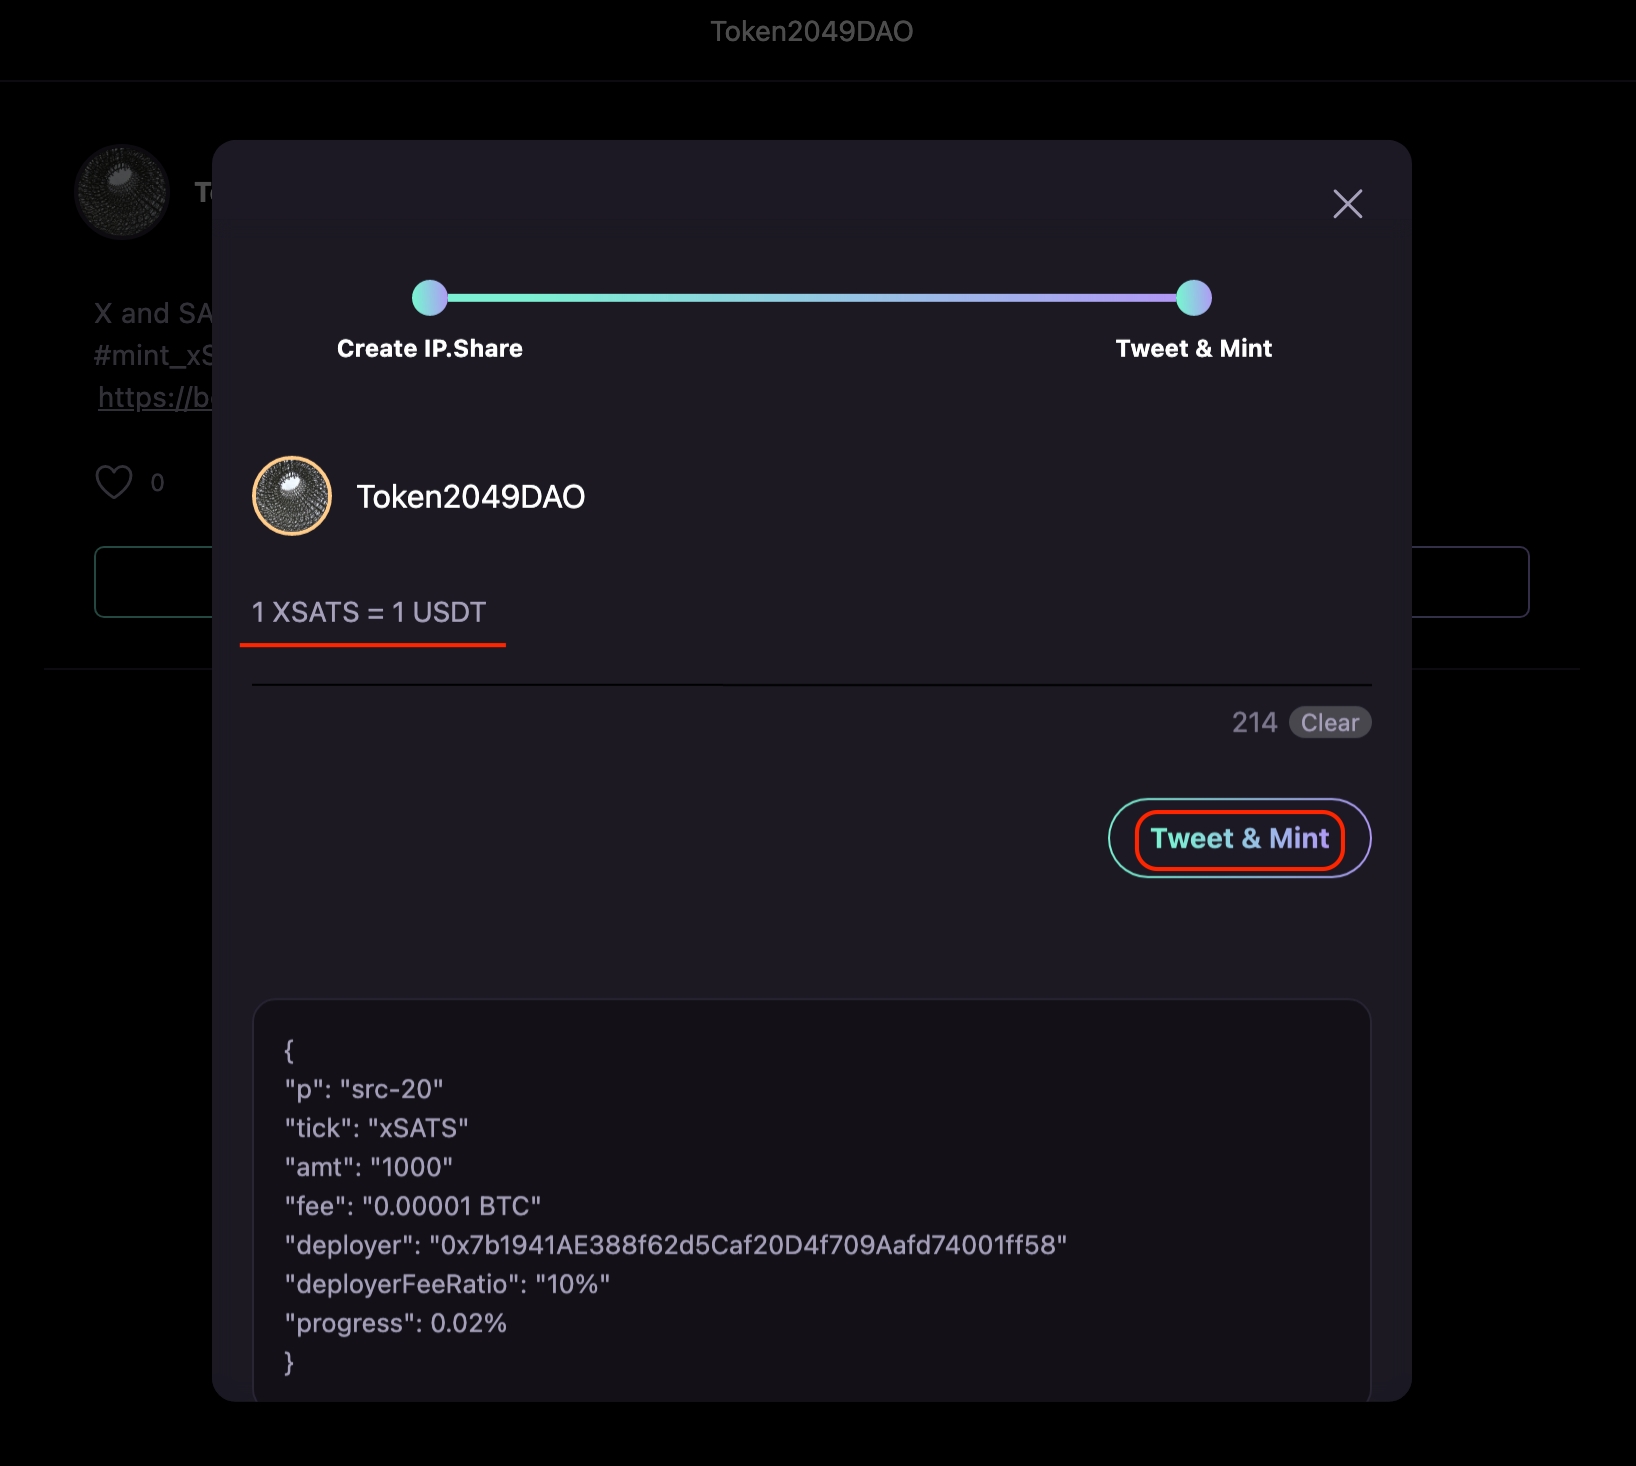This screenshot has height=1466, width=1636.
Task: Click the like count next to the heart
Action: 157,483
